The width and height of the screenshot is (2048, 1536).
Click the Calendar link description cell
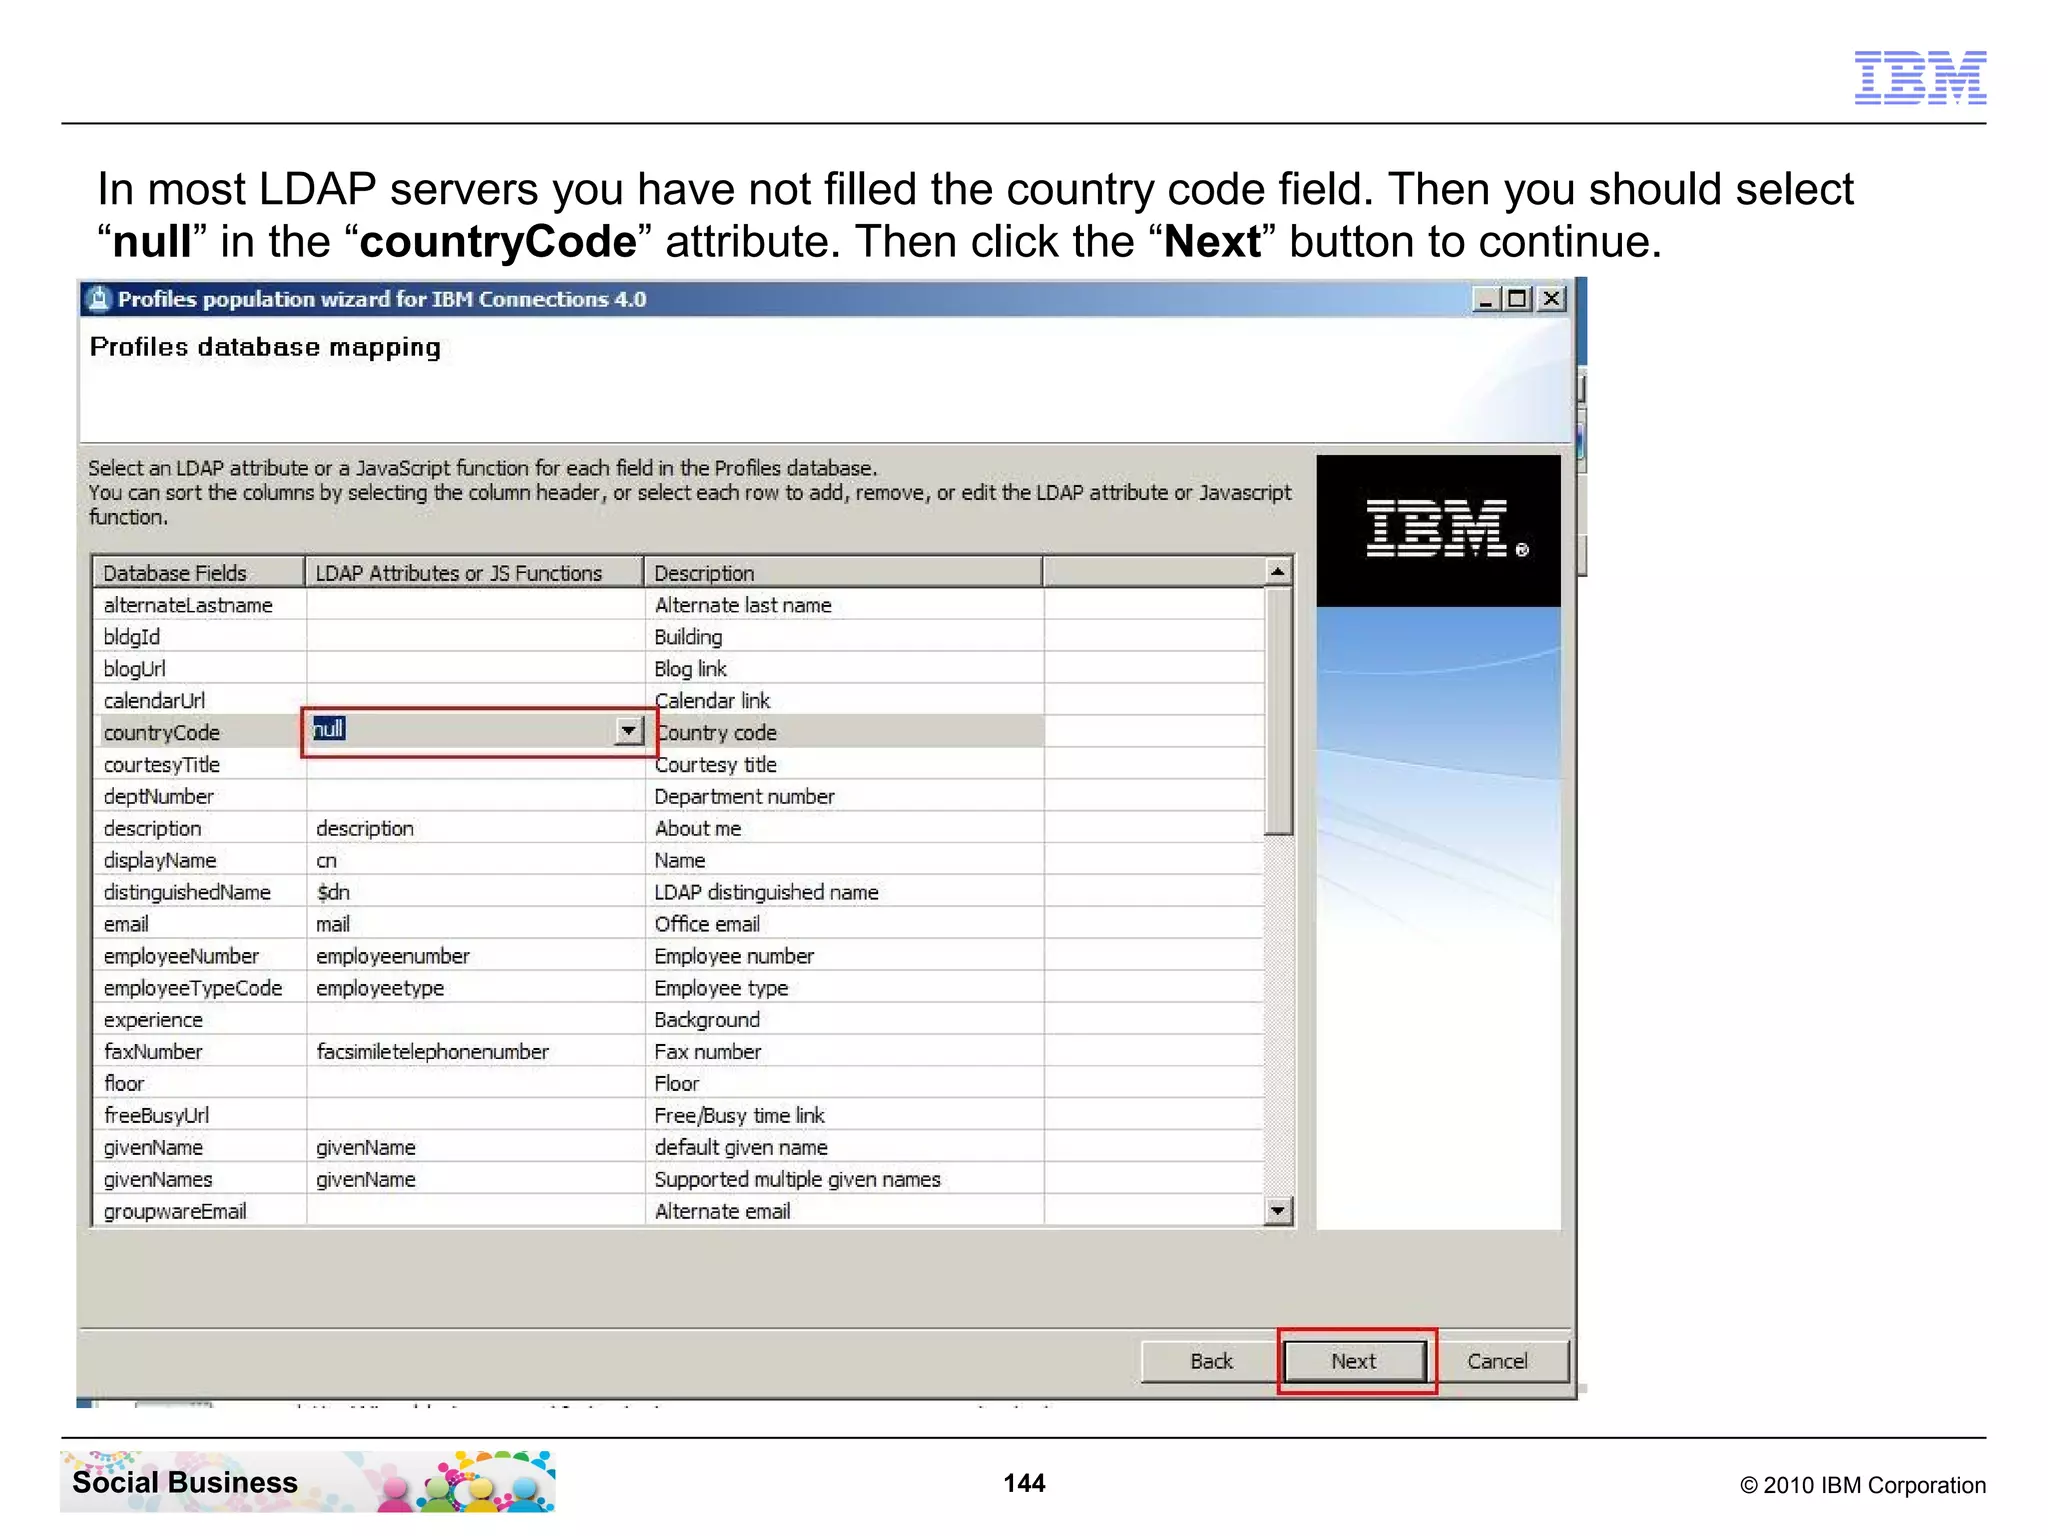[844, 701]
